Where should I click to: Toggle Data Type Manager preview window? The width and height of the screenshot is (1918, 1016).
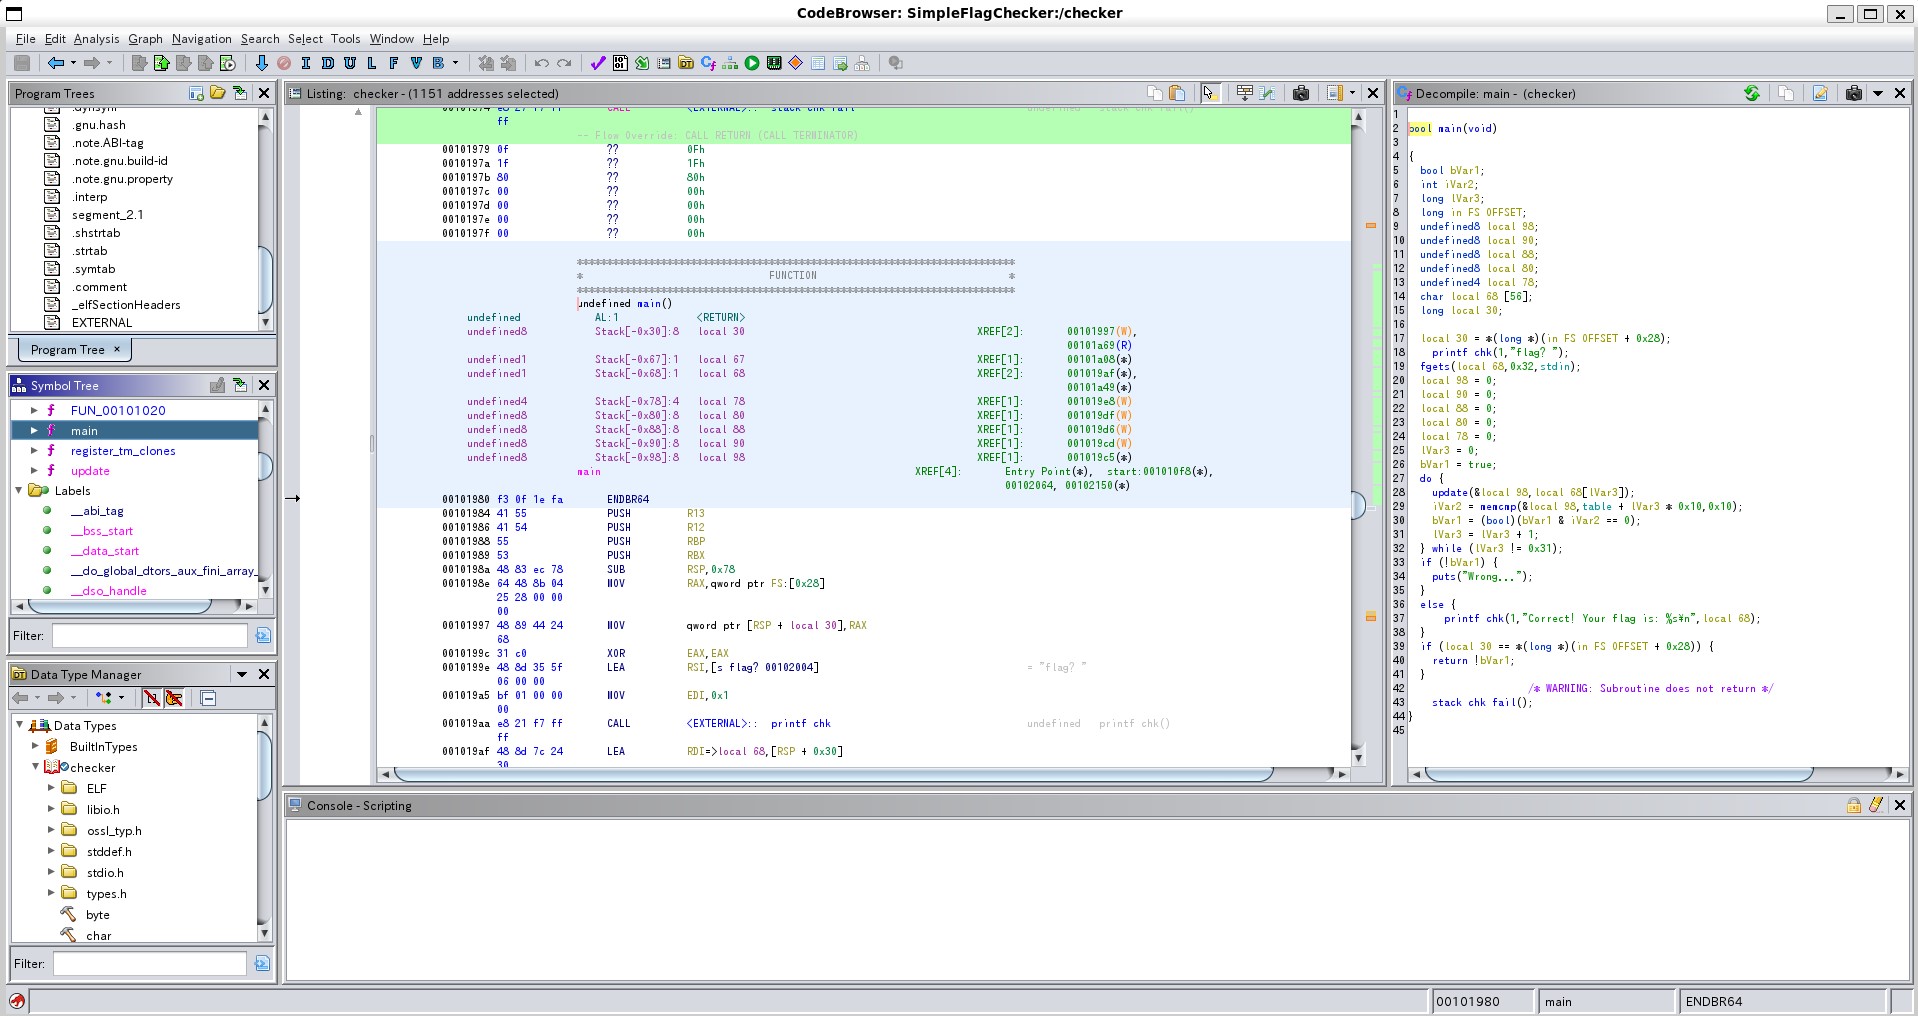tap(208, 698)
